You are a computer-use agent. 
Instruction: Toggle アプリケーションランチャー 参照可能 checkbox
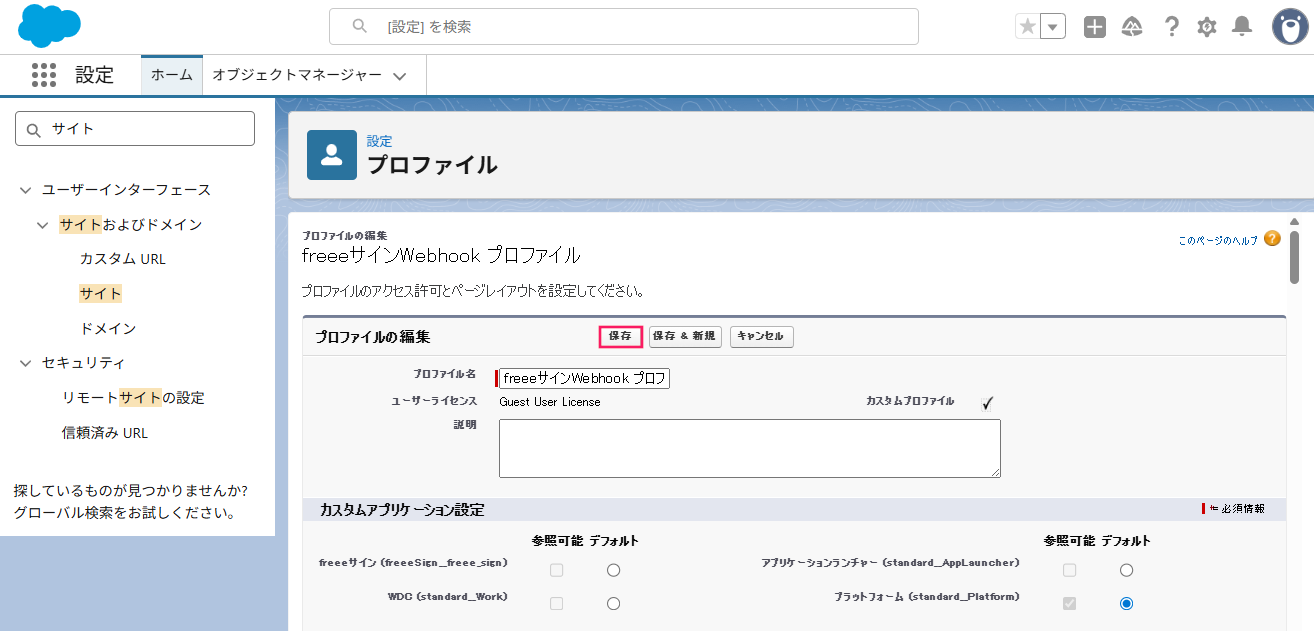pos(1070,570)
